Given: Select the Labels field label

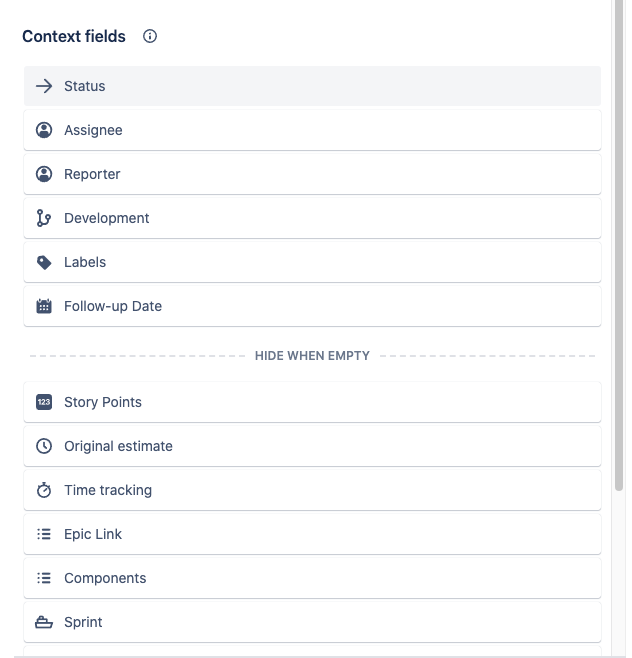Looking at the screenshot, I should pos(85,262).
